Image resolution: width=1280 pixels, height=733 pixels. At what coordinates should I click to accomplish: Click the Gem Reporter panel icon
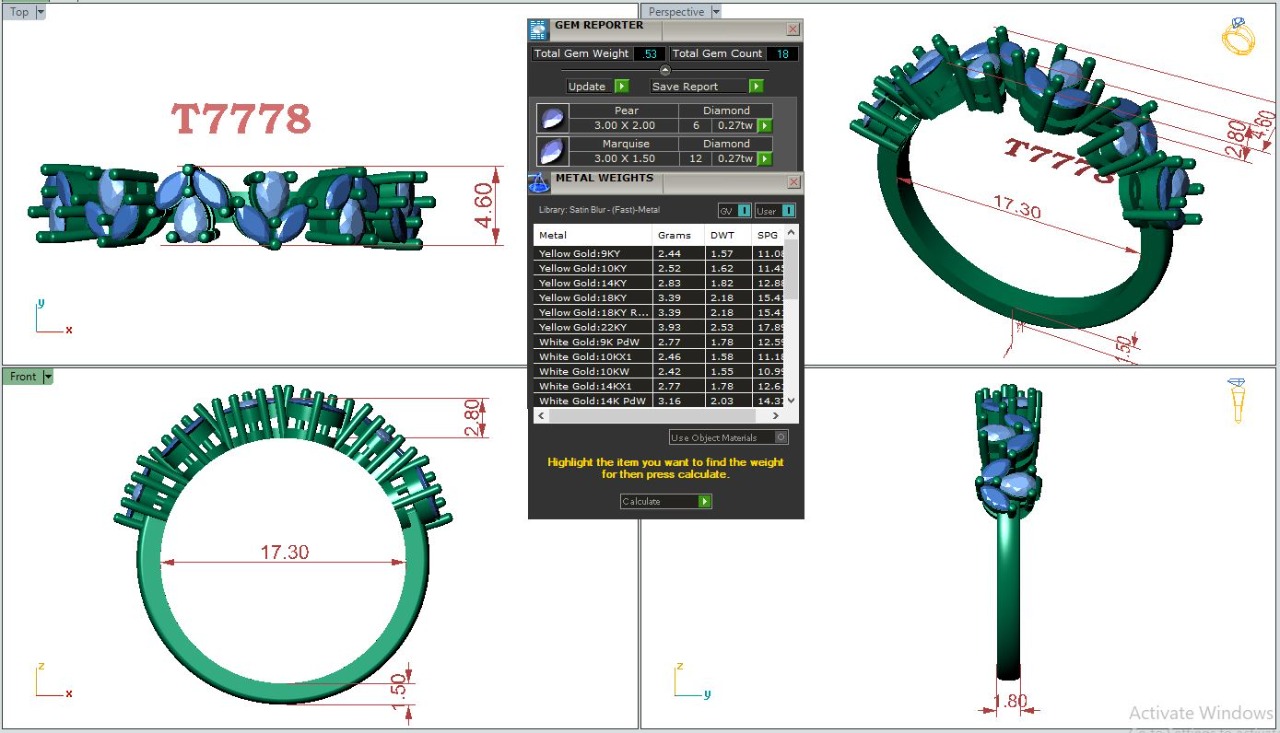pos(539,29)
